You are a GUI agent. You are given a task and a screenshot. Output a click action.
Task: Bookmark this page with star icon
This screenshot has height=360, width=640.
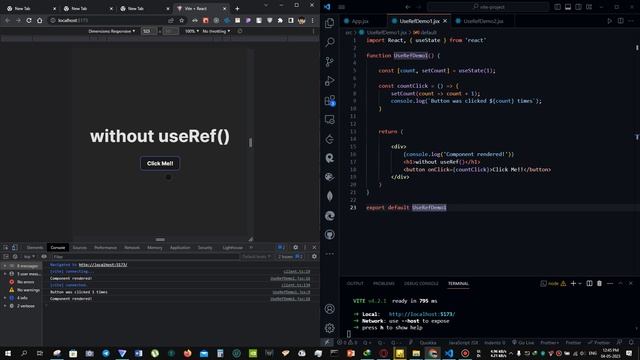click(182, 20)
